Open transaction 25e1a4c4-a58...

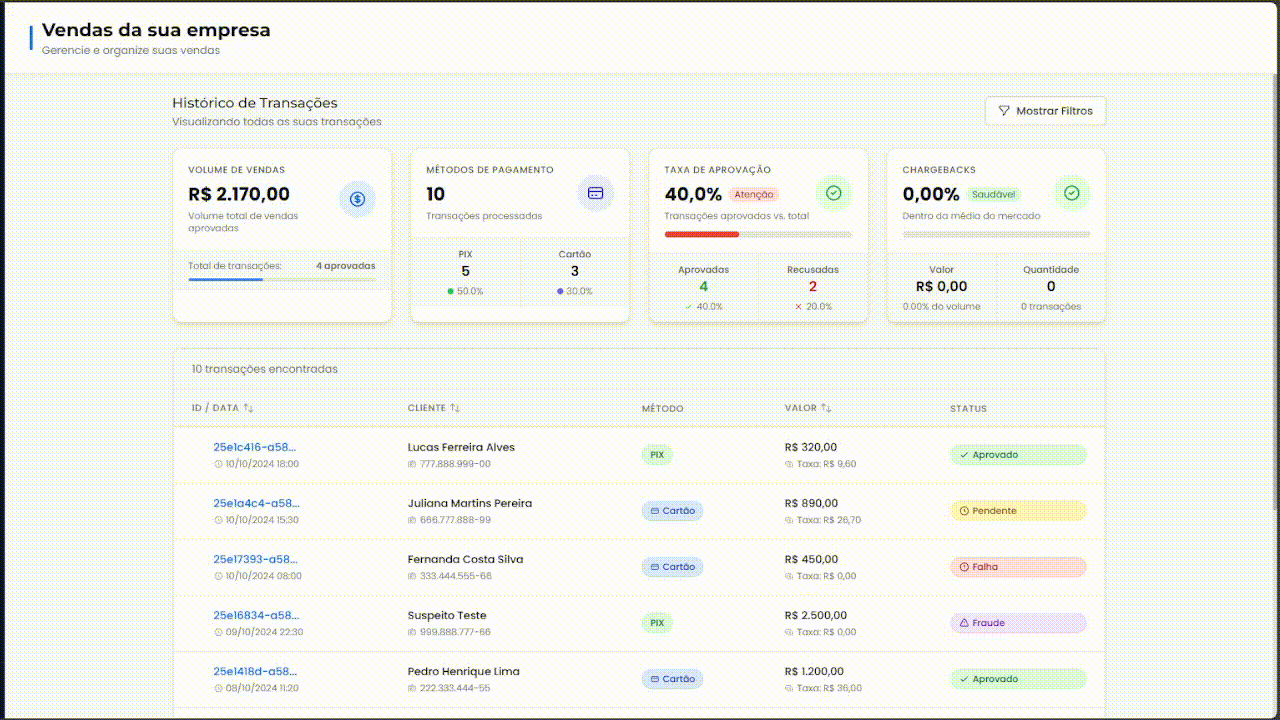point(255,503)
